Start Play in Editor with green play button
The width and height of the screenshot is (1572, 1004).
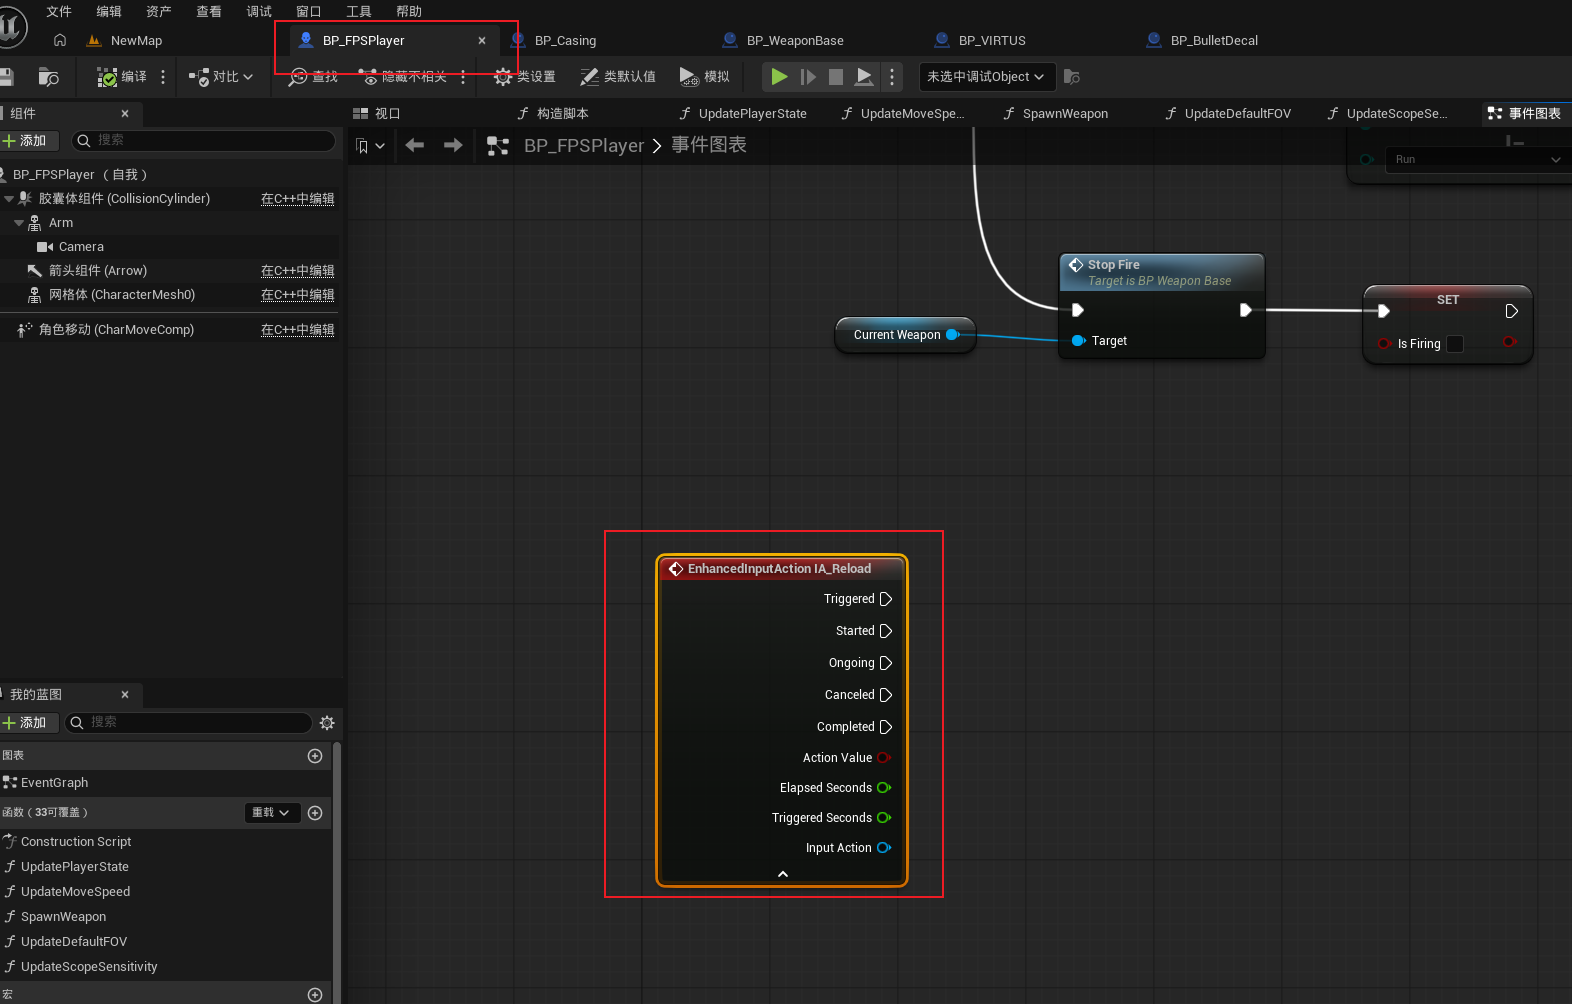click(x=779, y=77)
